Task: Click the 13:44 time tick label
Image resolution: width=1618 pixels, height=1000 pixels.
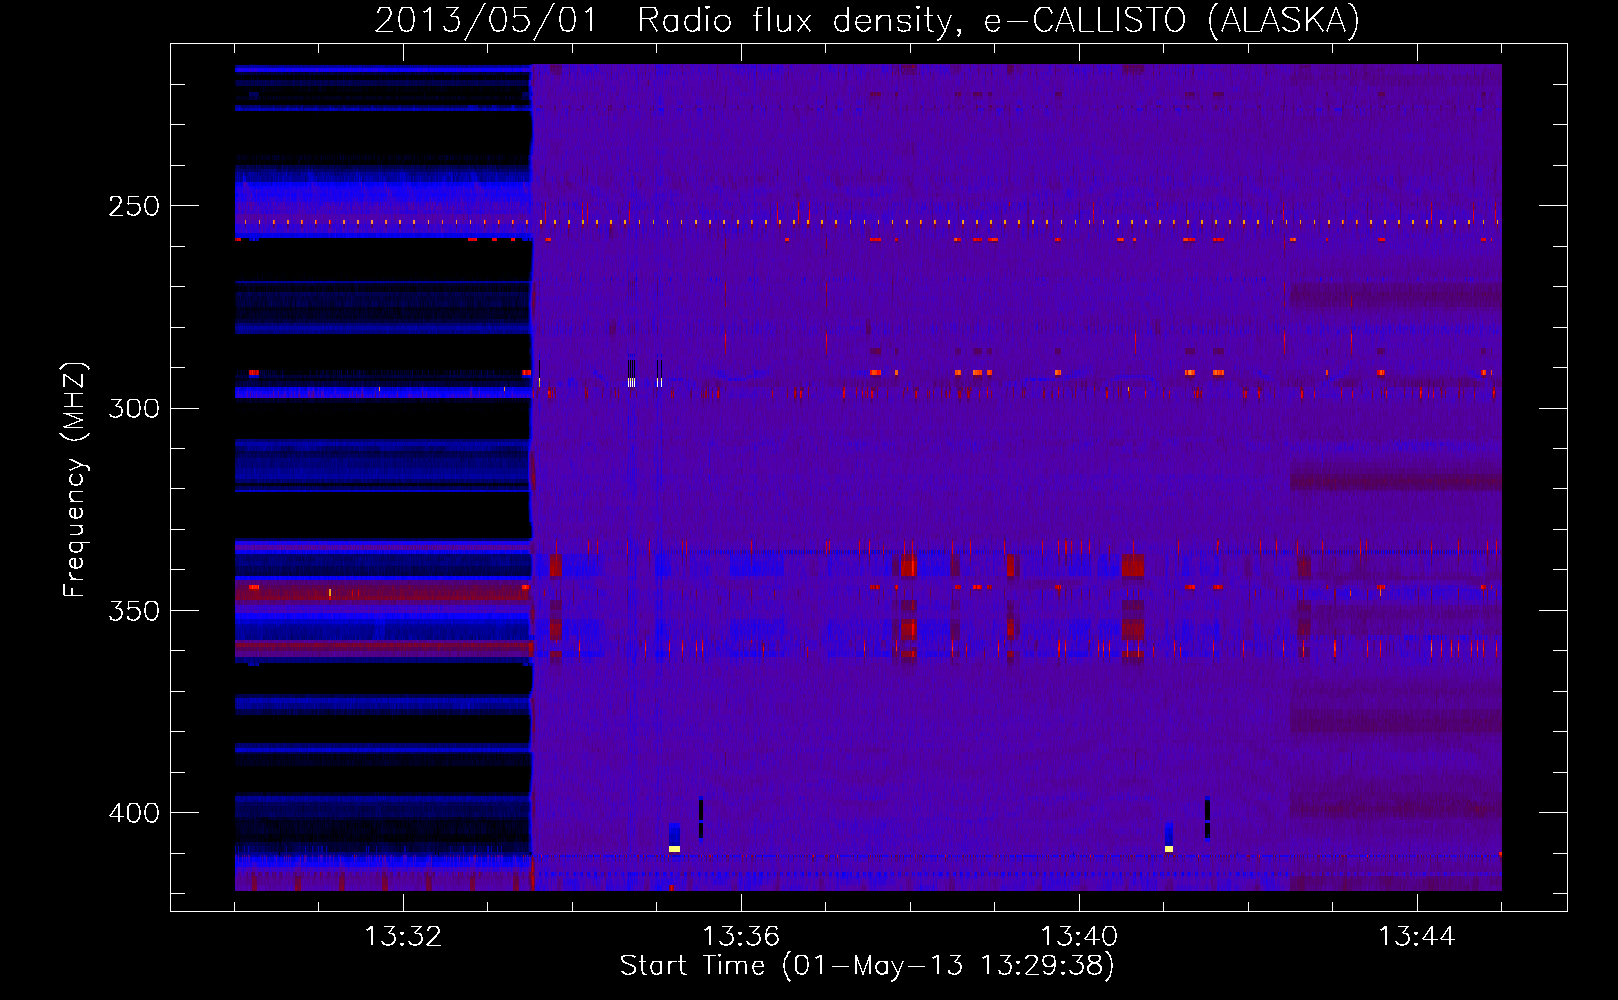Action: point(1417,937)
